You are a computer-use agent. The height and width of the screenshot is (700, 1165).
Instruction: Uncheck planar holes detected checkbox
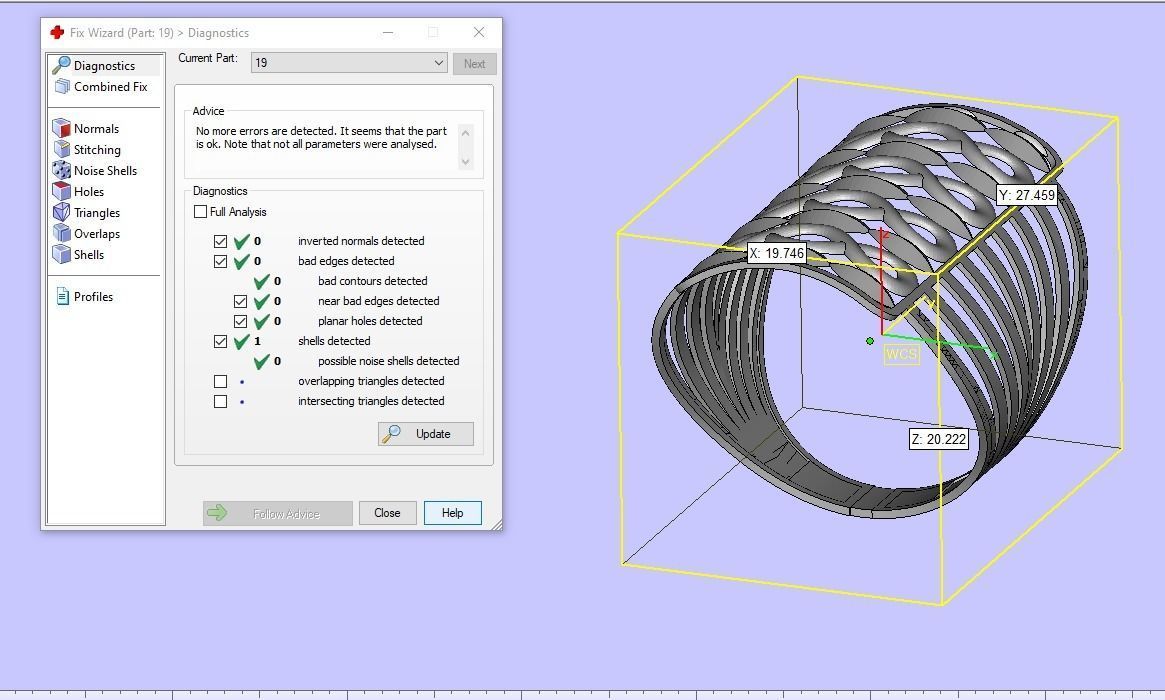click(x=240, y=322)
